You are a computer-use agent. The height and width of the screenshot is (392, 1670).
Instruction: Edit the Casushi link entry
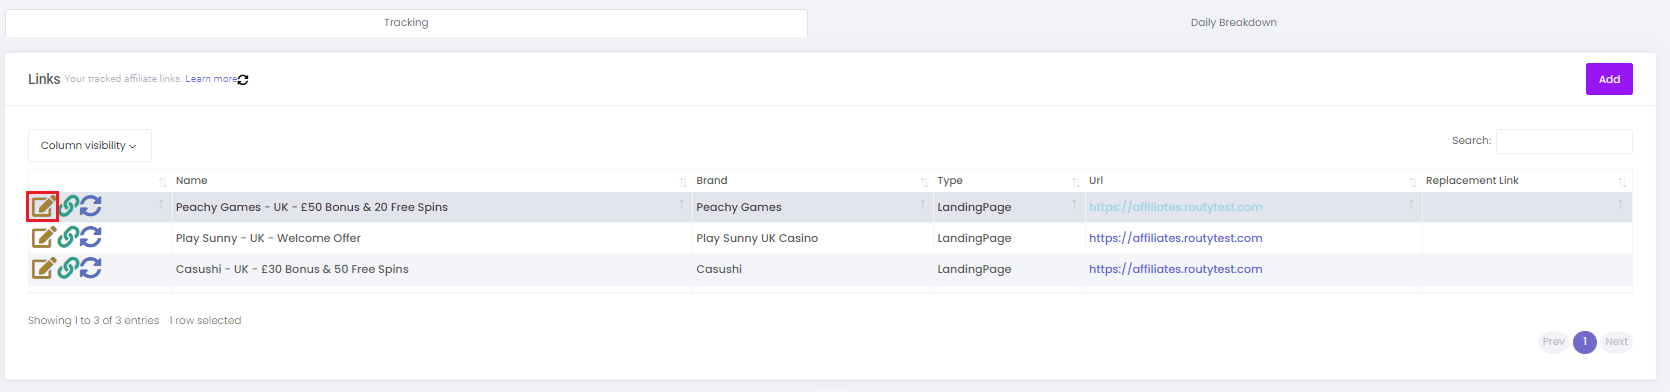click(43, 269)
